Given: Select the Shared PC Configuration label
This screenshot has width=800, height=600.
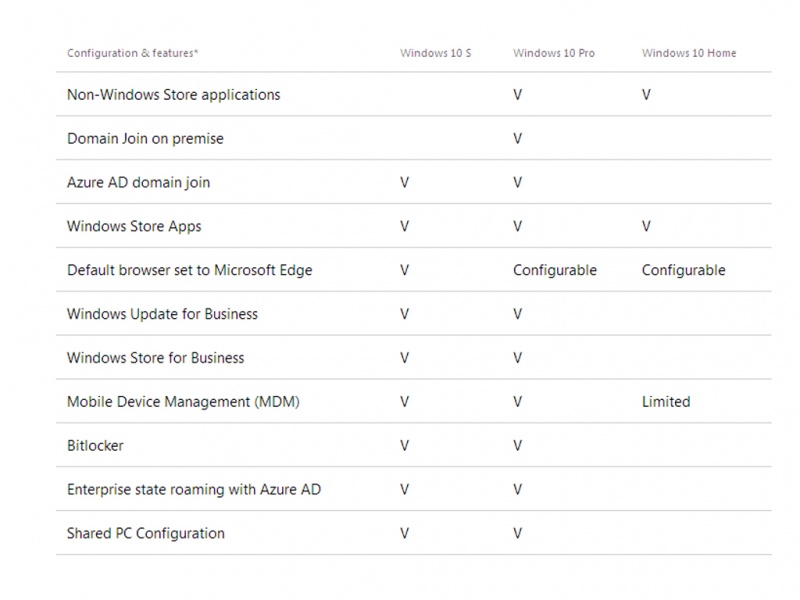Looking at the screenshot, I should click(x=145, y=534).
